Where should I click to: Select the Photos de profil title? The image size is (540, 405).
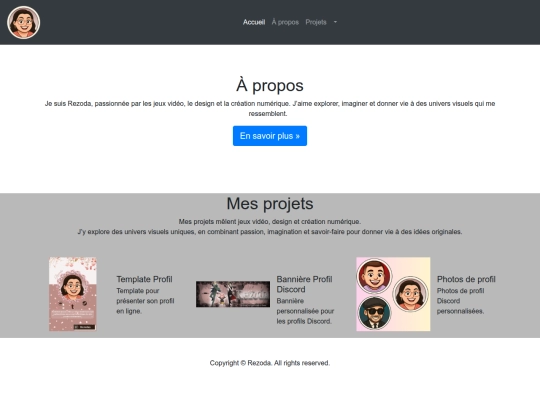point(466,279)
